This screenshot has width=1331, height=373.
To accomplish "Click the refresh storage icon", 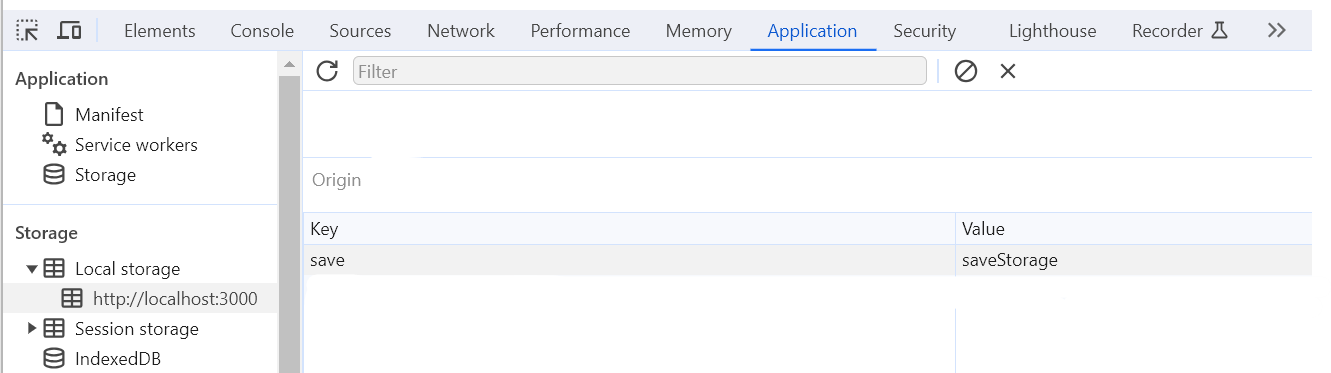I will [x=327, y=71].
